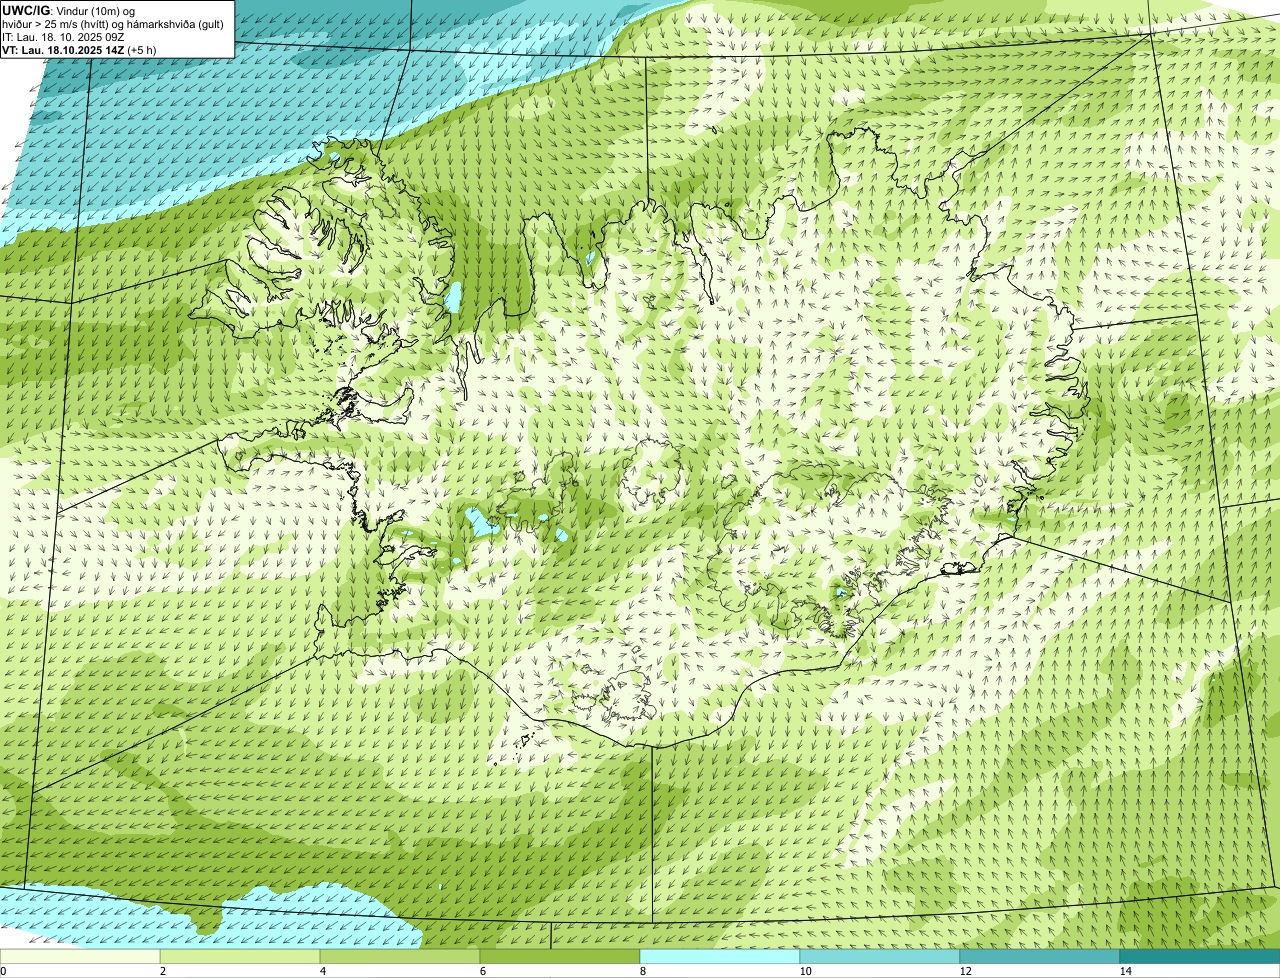Click the scale label "6" under the colorbar
Image resolution: width=1280 pixels, height=978 pixels.
483,971
